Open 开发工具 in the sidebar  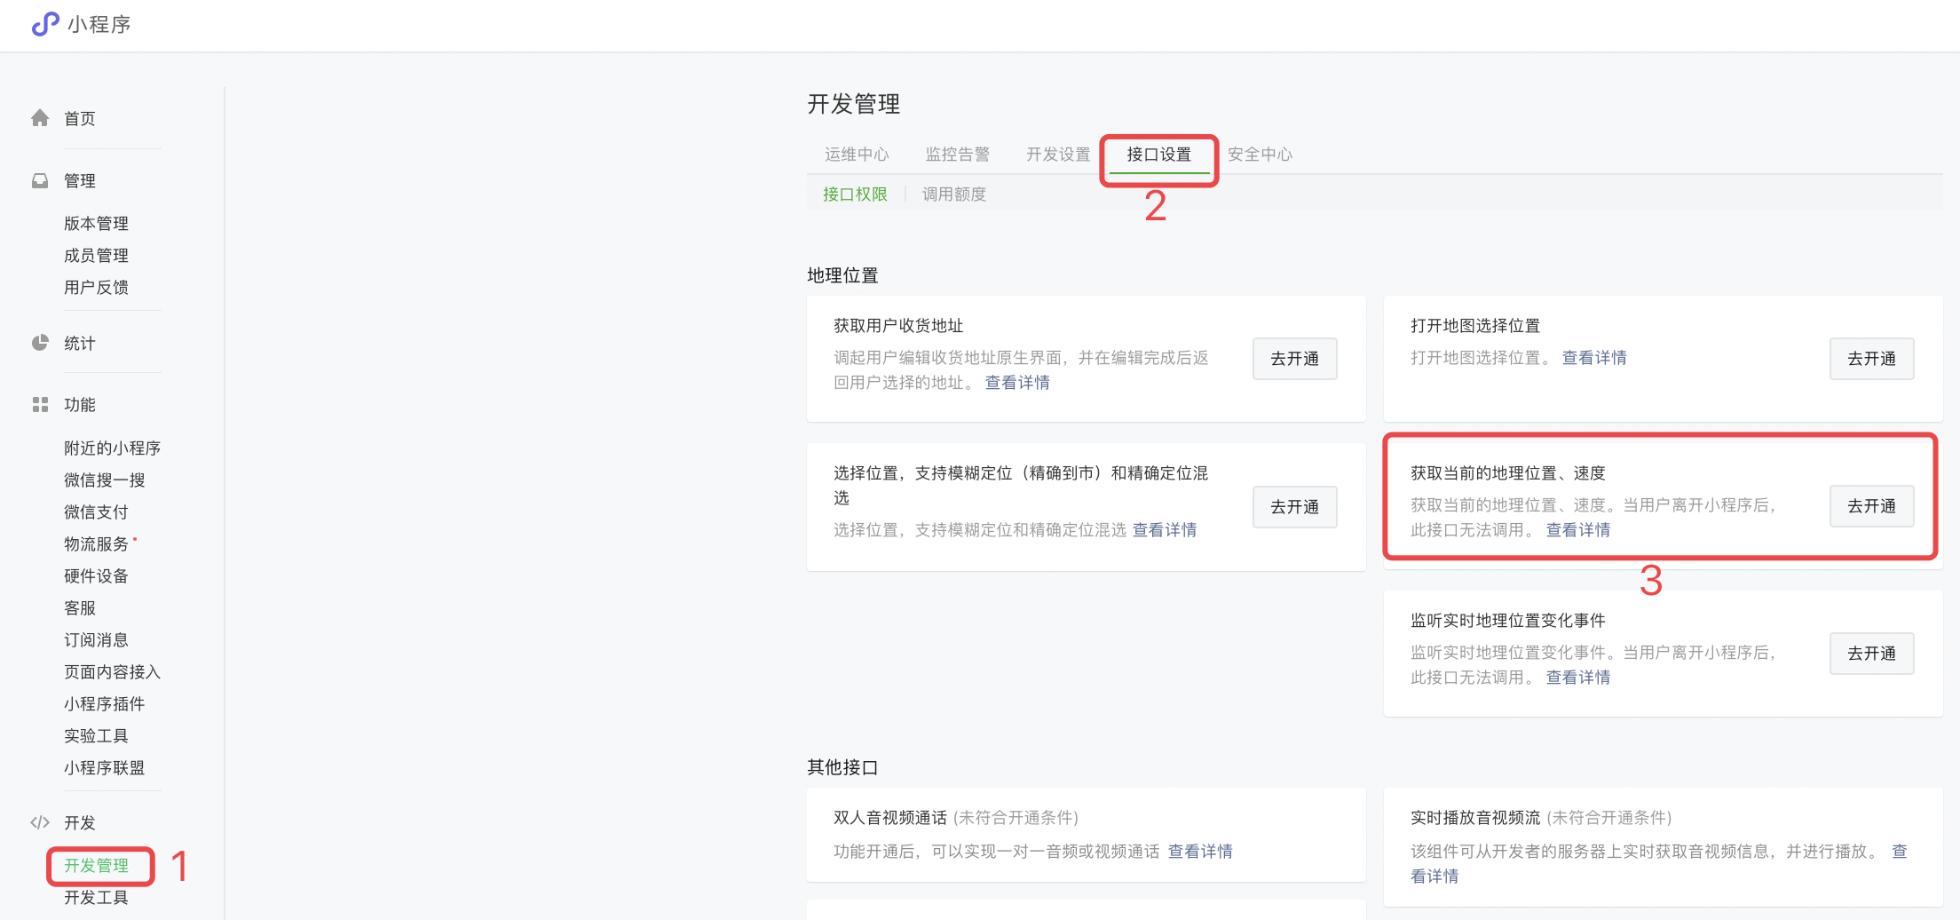[x=96, y=898]
